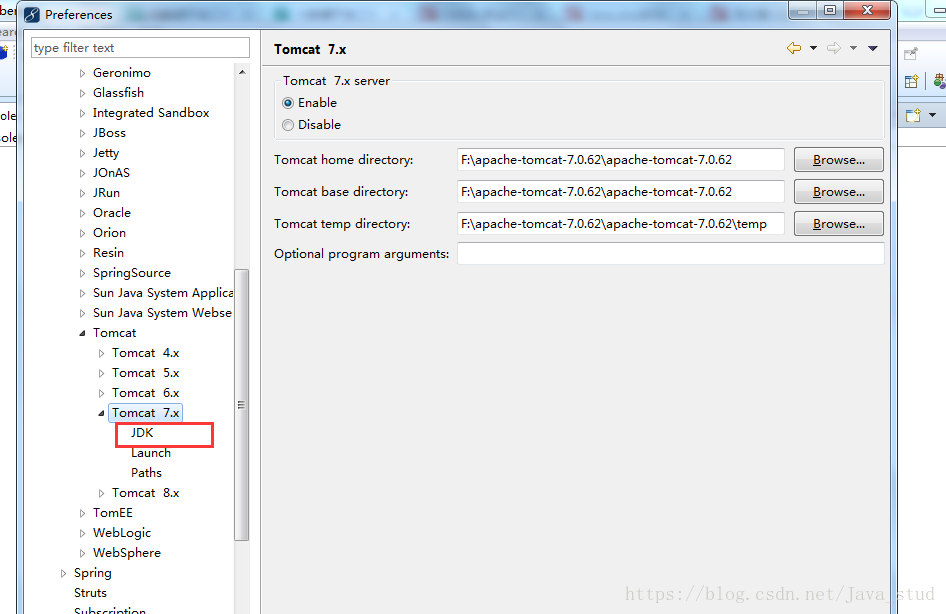946x614 pixels.
Task: Select the Sun Java System Webserver item
Action: pos(162,312)
